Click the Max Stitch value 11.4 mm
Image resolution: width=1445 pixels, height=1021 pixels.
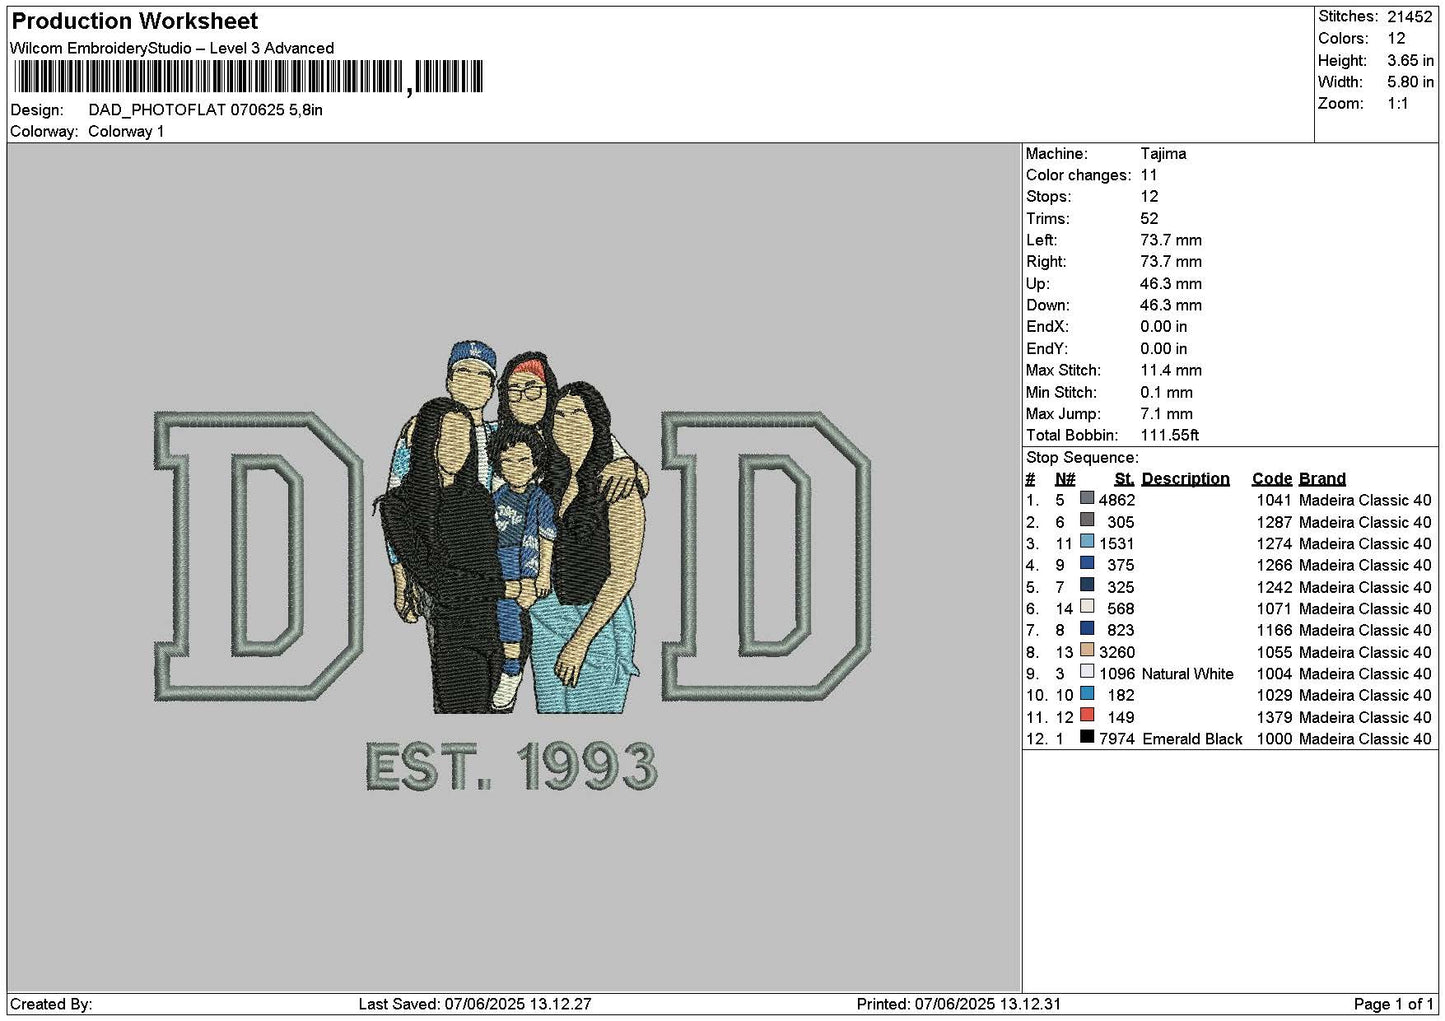coord(1171,370)
